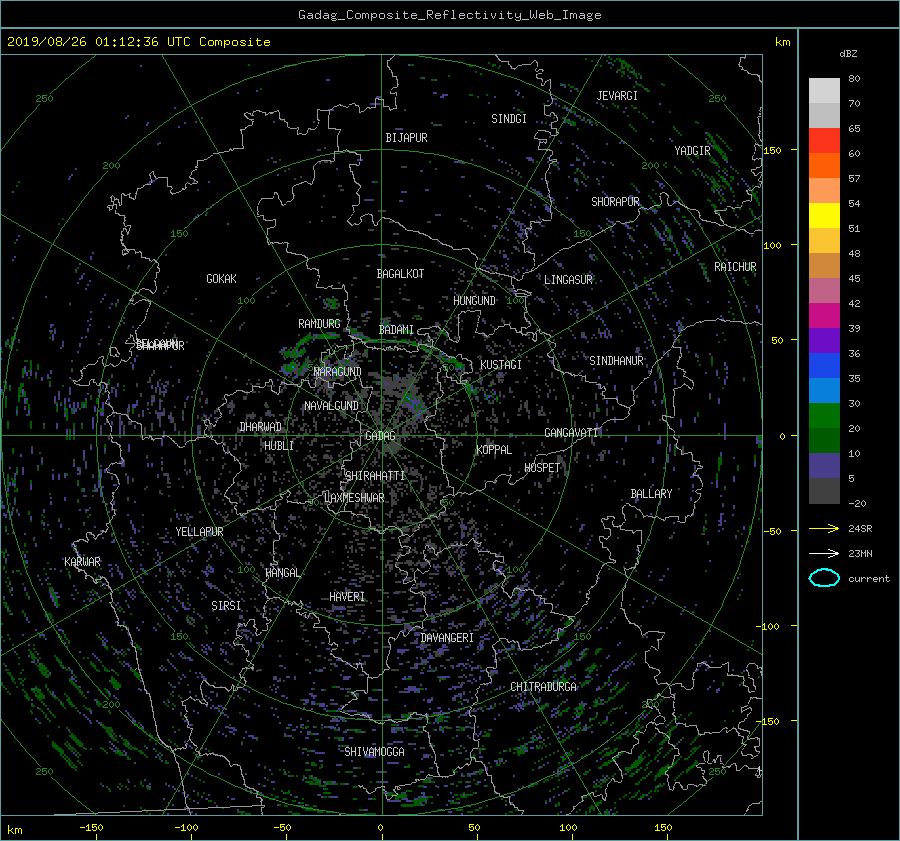Select the 'DAVANGERI' label
This screenshot has height=841, width=900.
447,638
